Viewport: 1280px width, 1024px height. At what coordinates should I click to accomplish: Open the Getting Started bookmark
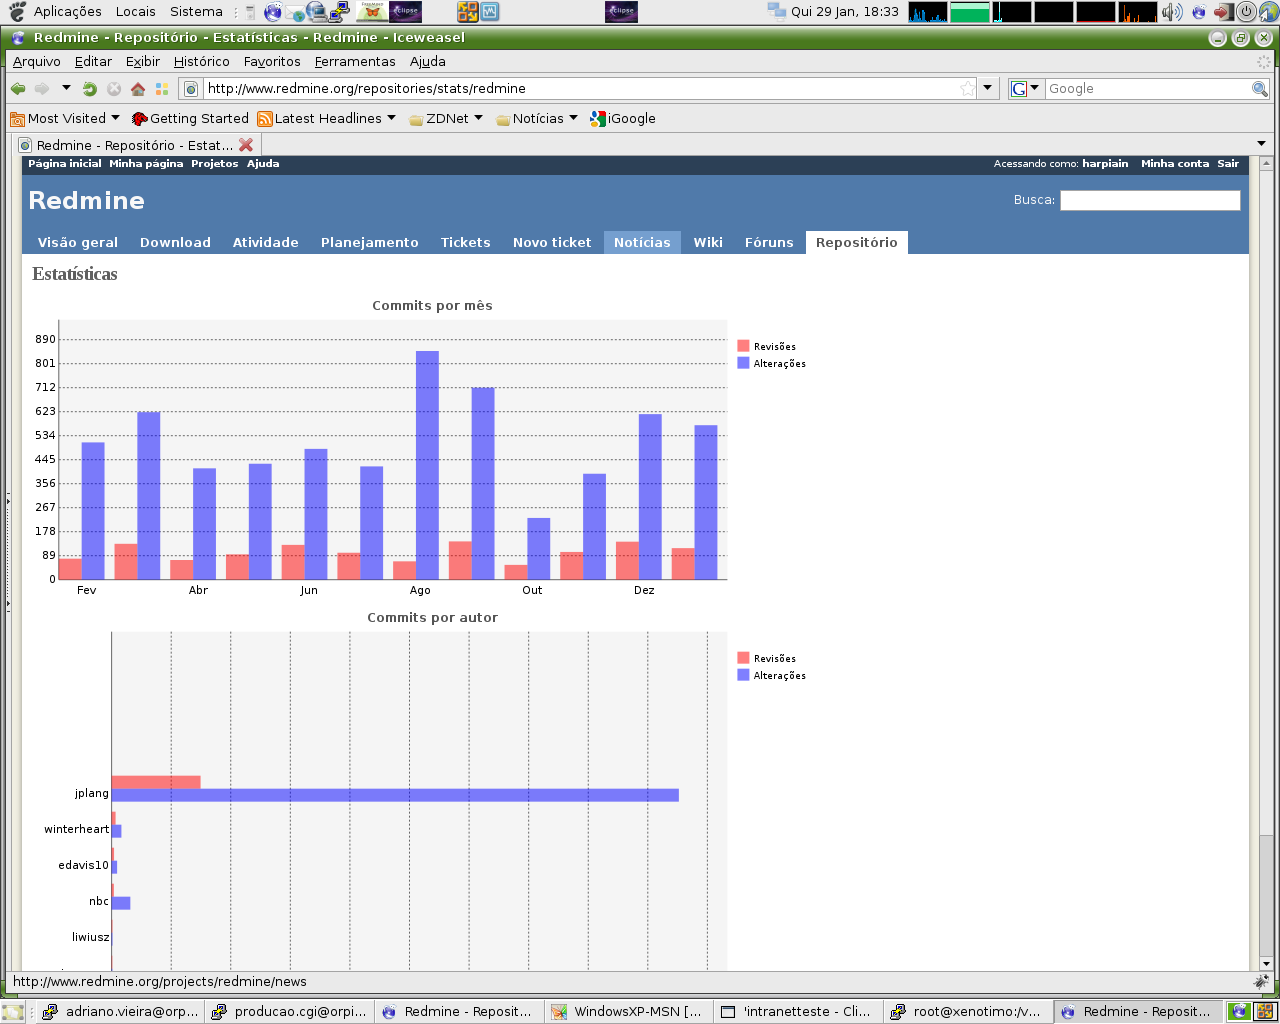(x=190, y=118)
